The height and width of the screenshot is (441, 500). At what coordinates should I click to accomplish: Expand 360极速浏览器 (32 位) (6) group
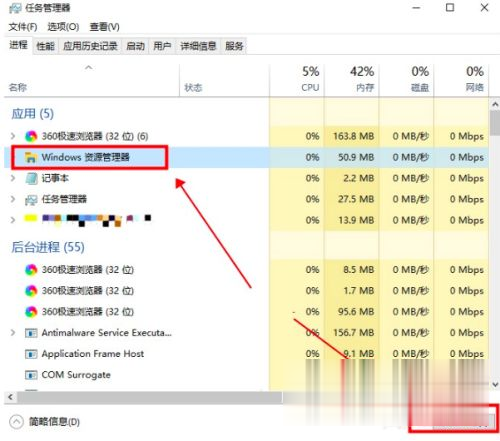13,136
